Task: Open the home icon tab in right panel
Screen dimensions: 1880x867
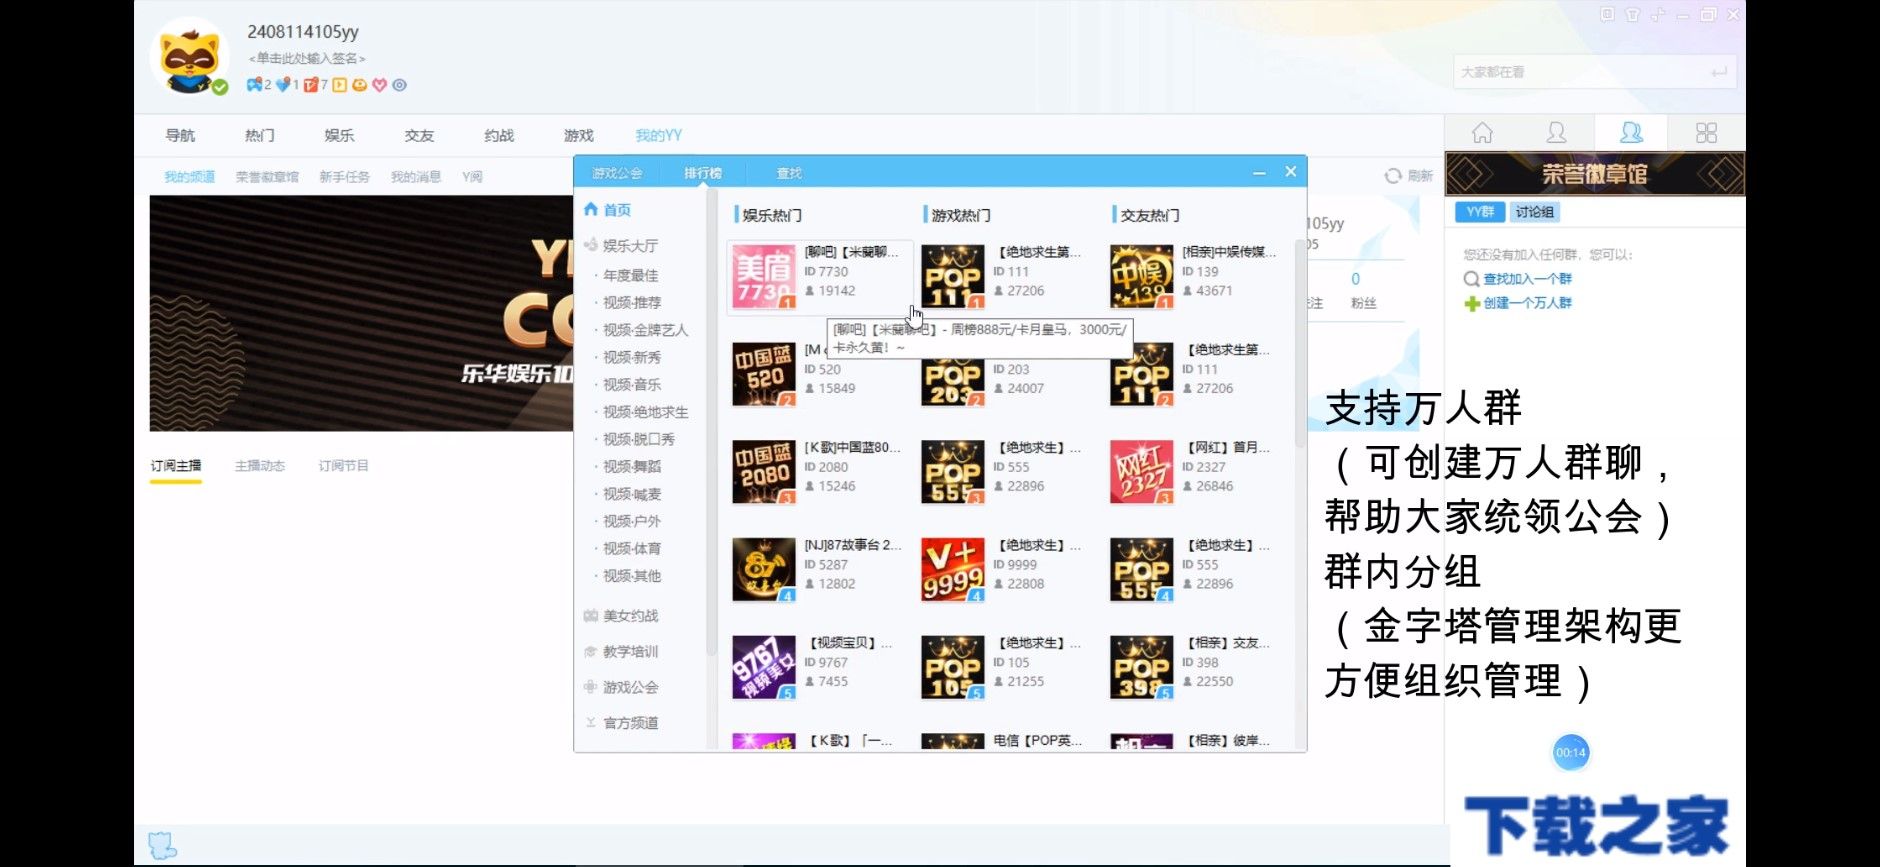Action: click(1483, 133)
